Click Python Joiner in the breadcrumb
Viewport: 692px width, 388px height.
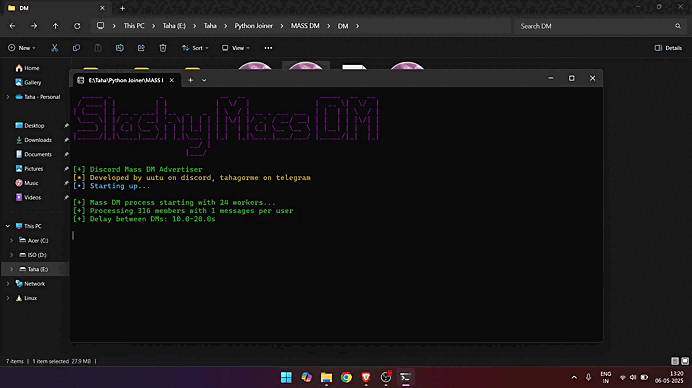click(253, 26)
